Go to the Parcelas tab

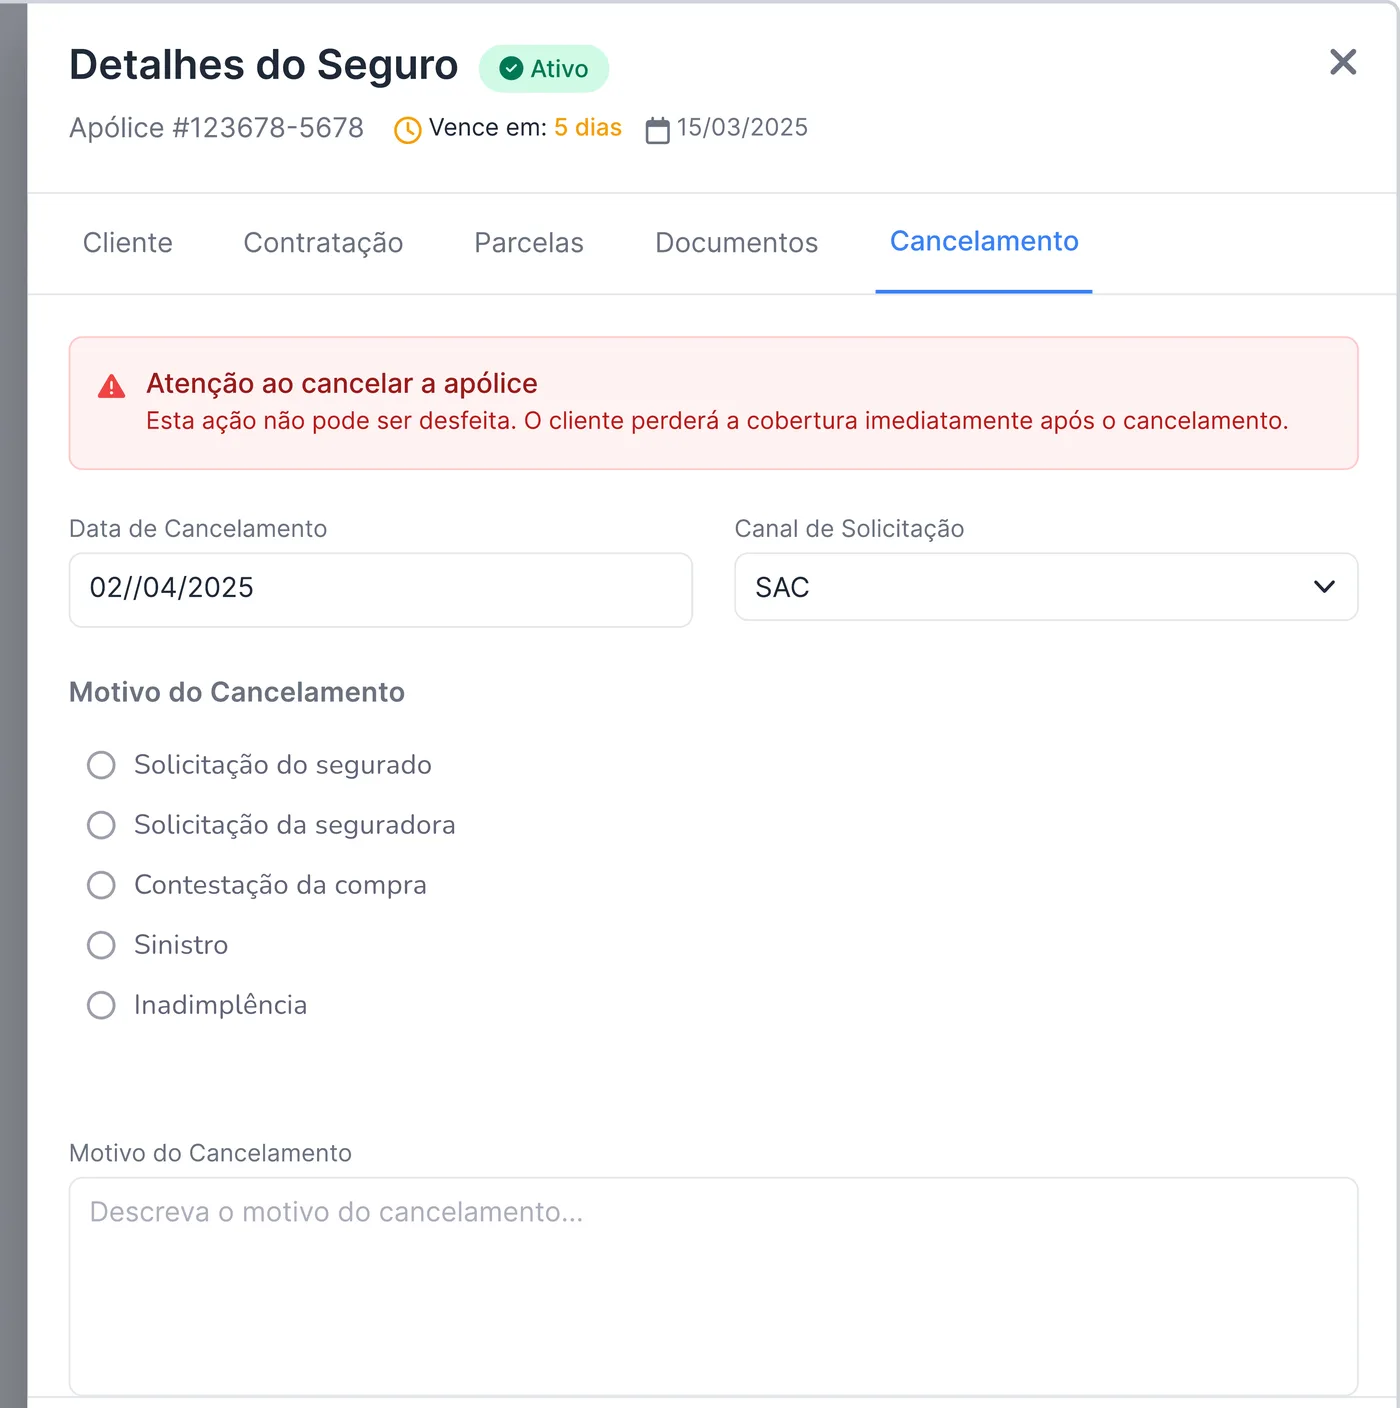pos(529,243)
